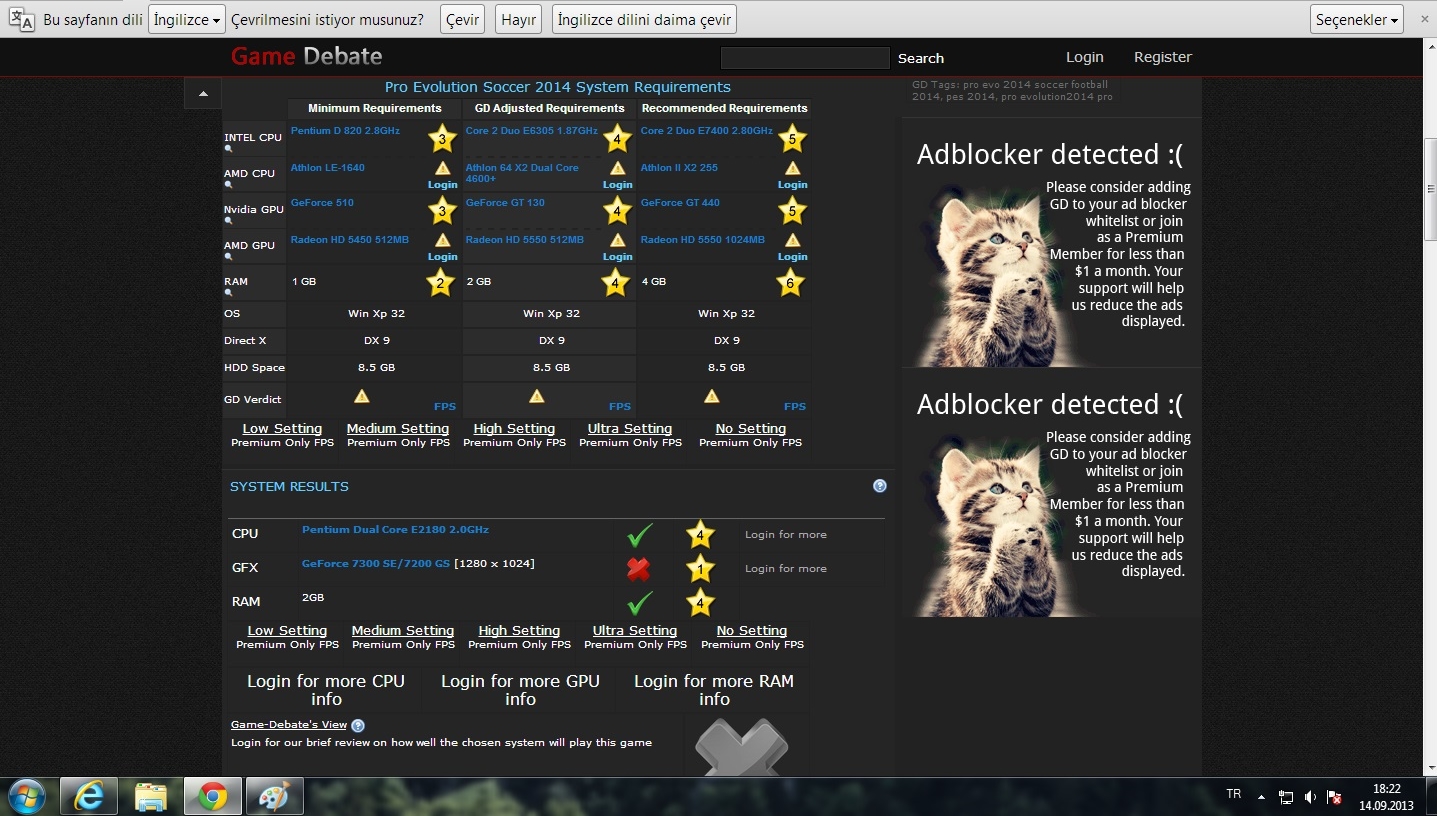Screen dimensions: 1437x816
Task: Click the Hayır button in translation bar
Action: tap(518, 19)
